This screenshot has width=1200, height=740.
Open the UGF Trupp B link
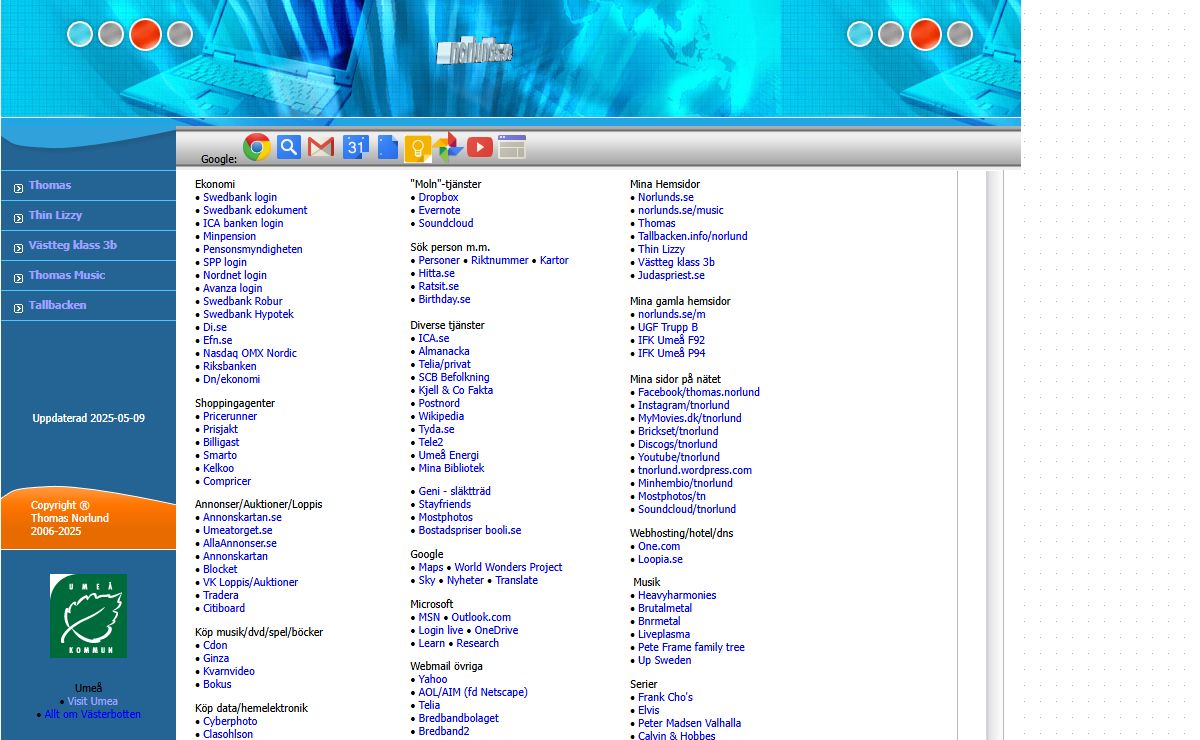668,328
